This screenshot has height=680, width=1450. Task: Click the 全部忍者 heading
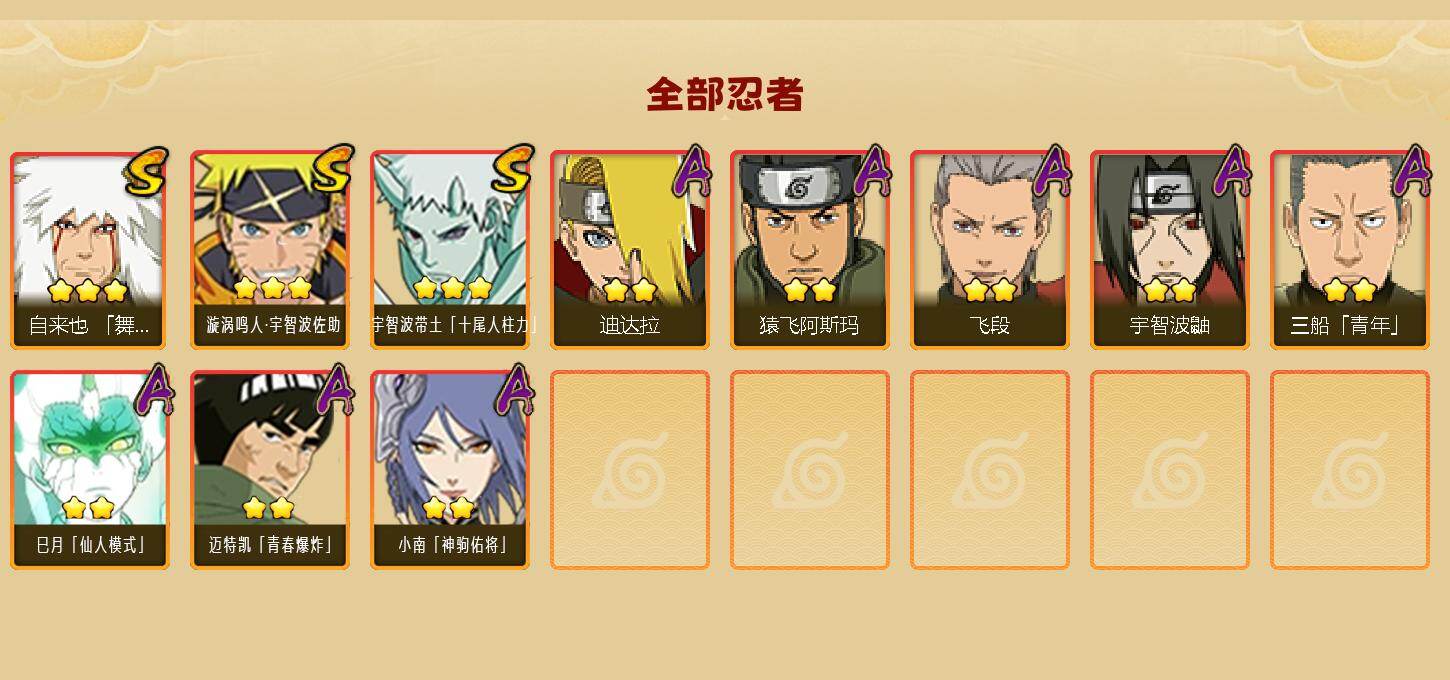tap(725, 95)
